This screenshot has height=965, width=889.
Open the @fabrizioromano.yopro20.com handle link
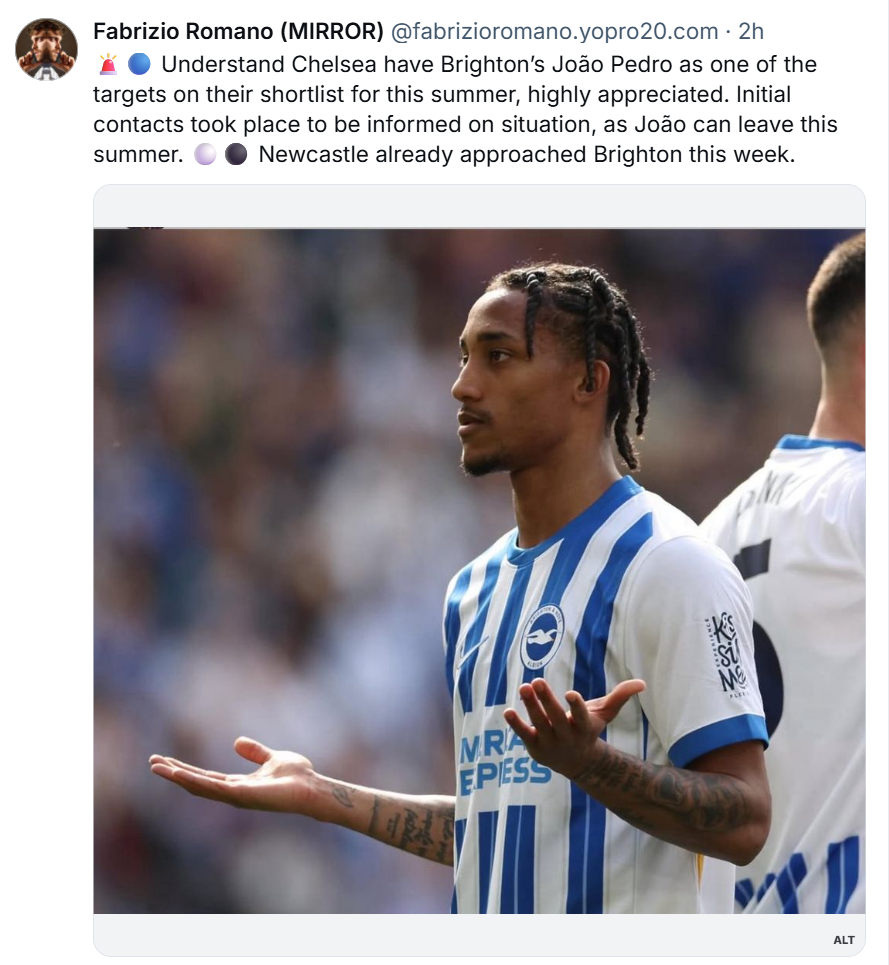[x=554, y=31]
